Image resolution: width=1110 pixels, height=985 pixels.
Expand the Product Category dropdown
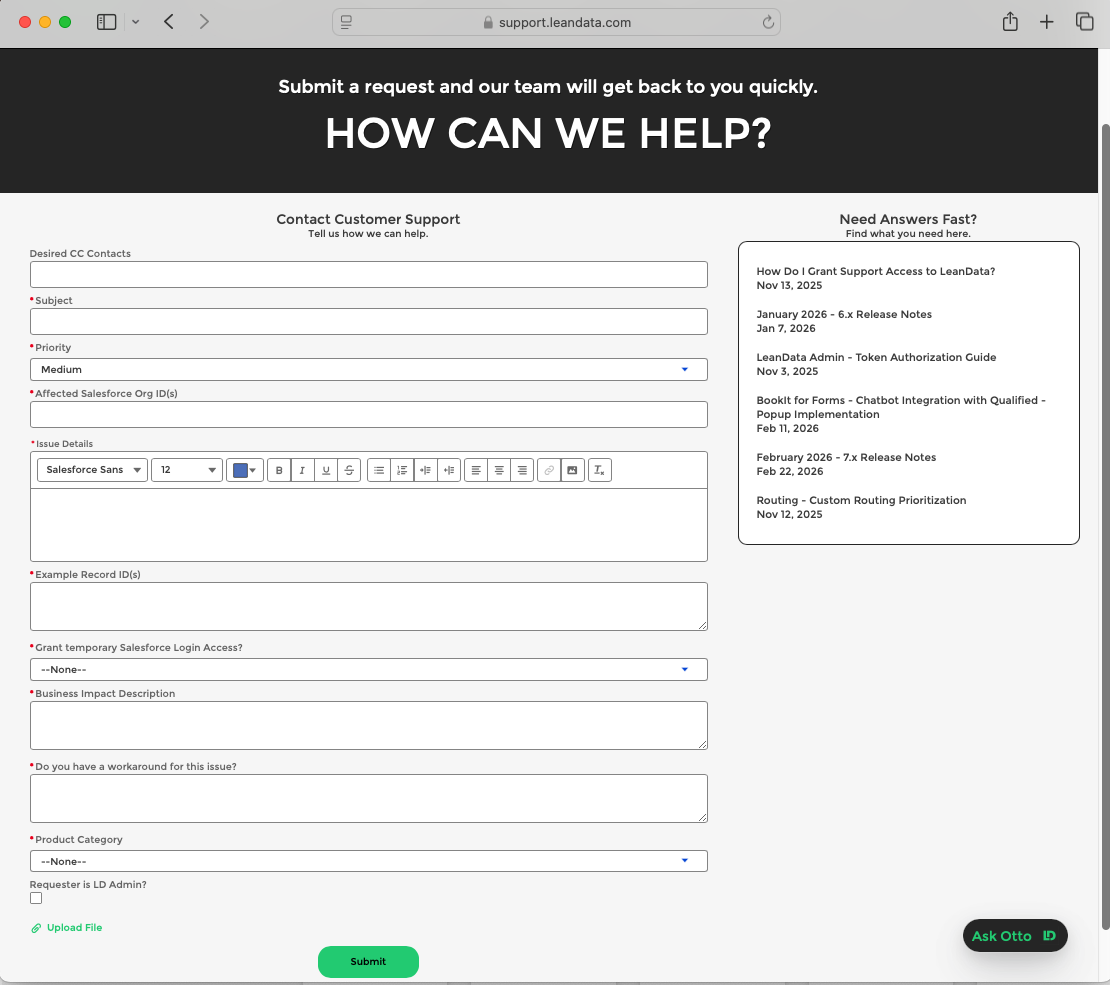point(368,861)
